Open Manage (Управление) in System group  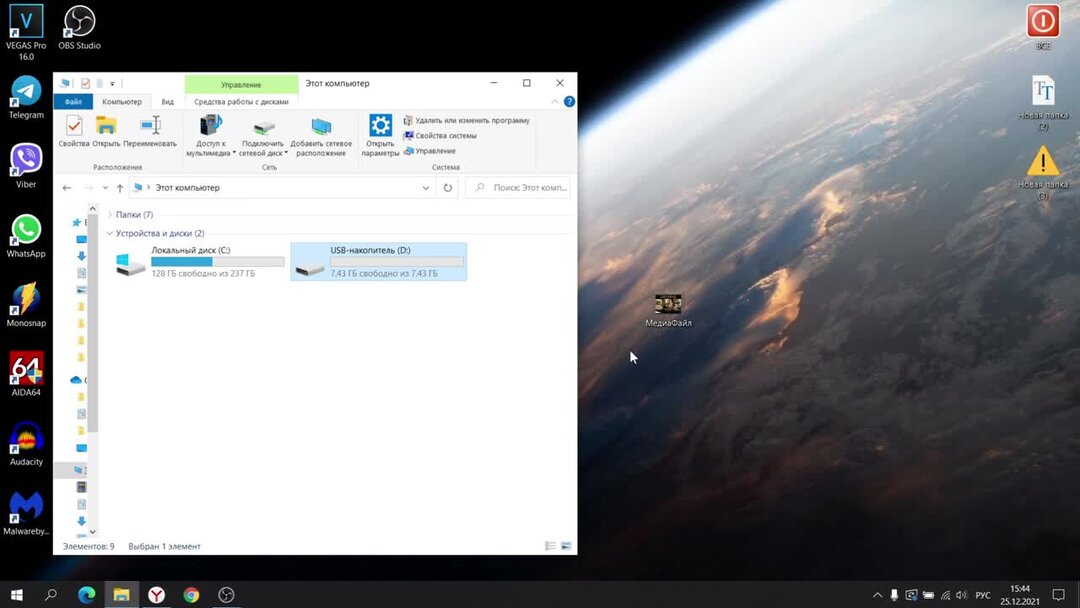click(430, 151)
